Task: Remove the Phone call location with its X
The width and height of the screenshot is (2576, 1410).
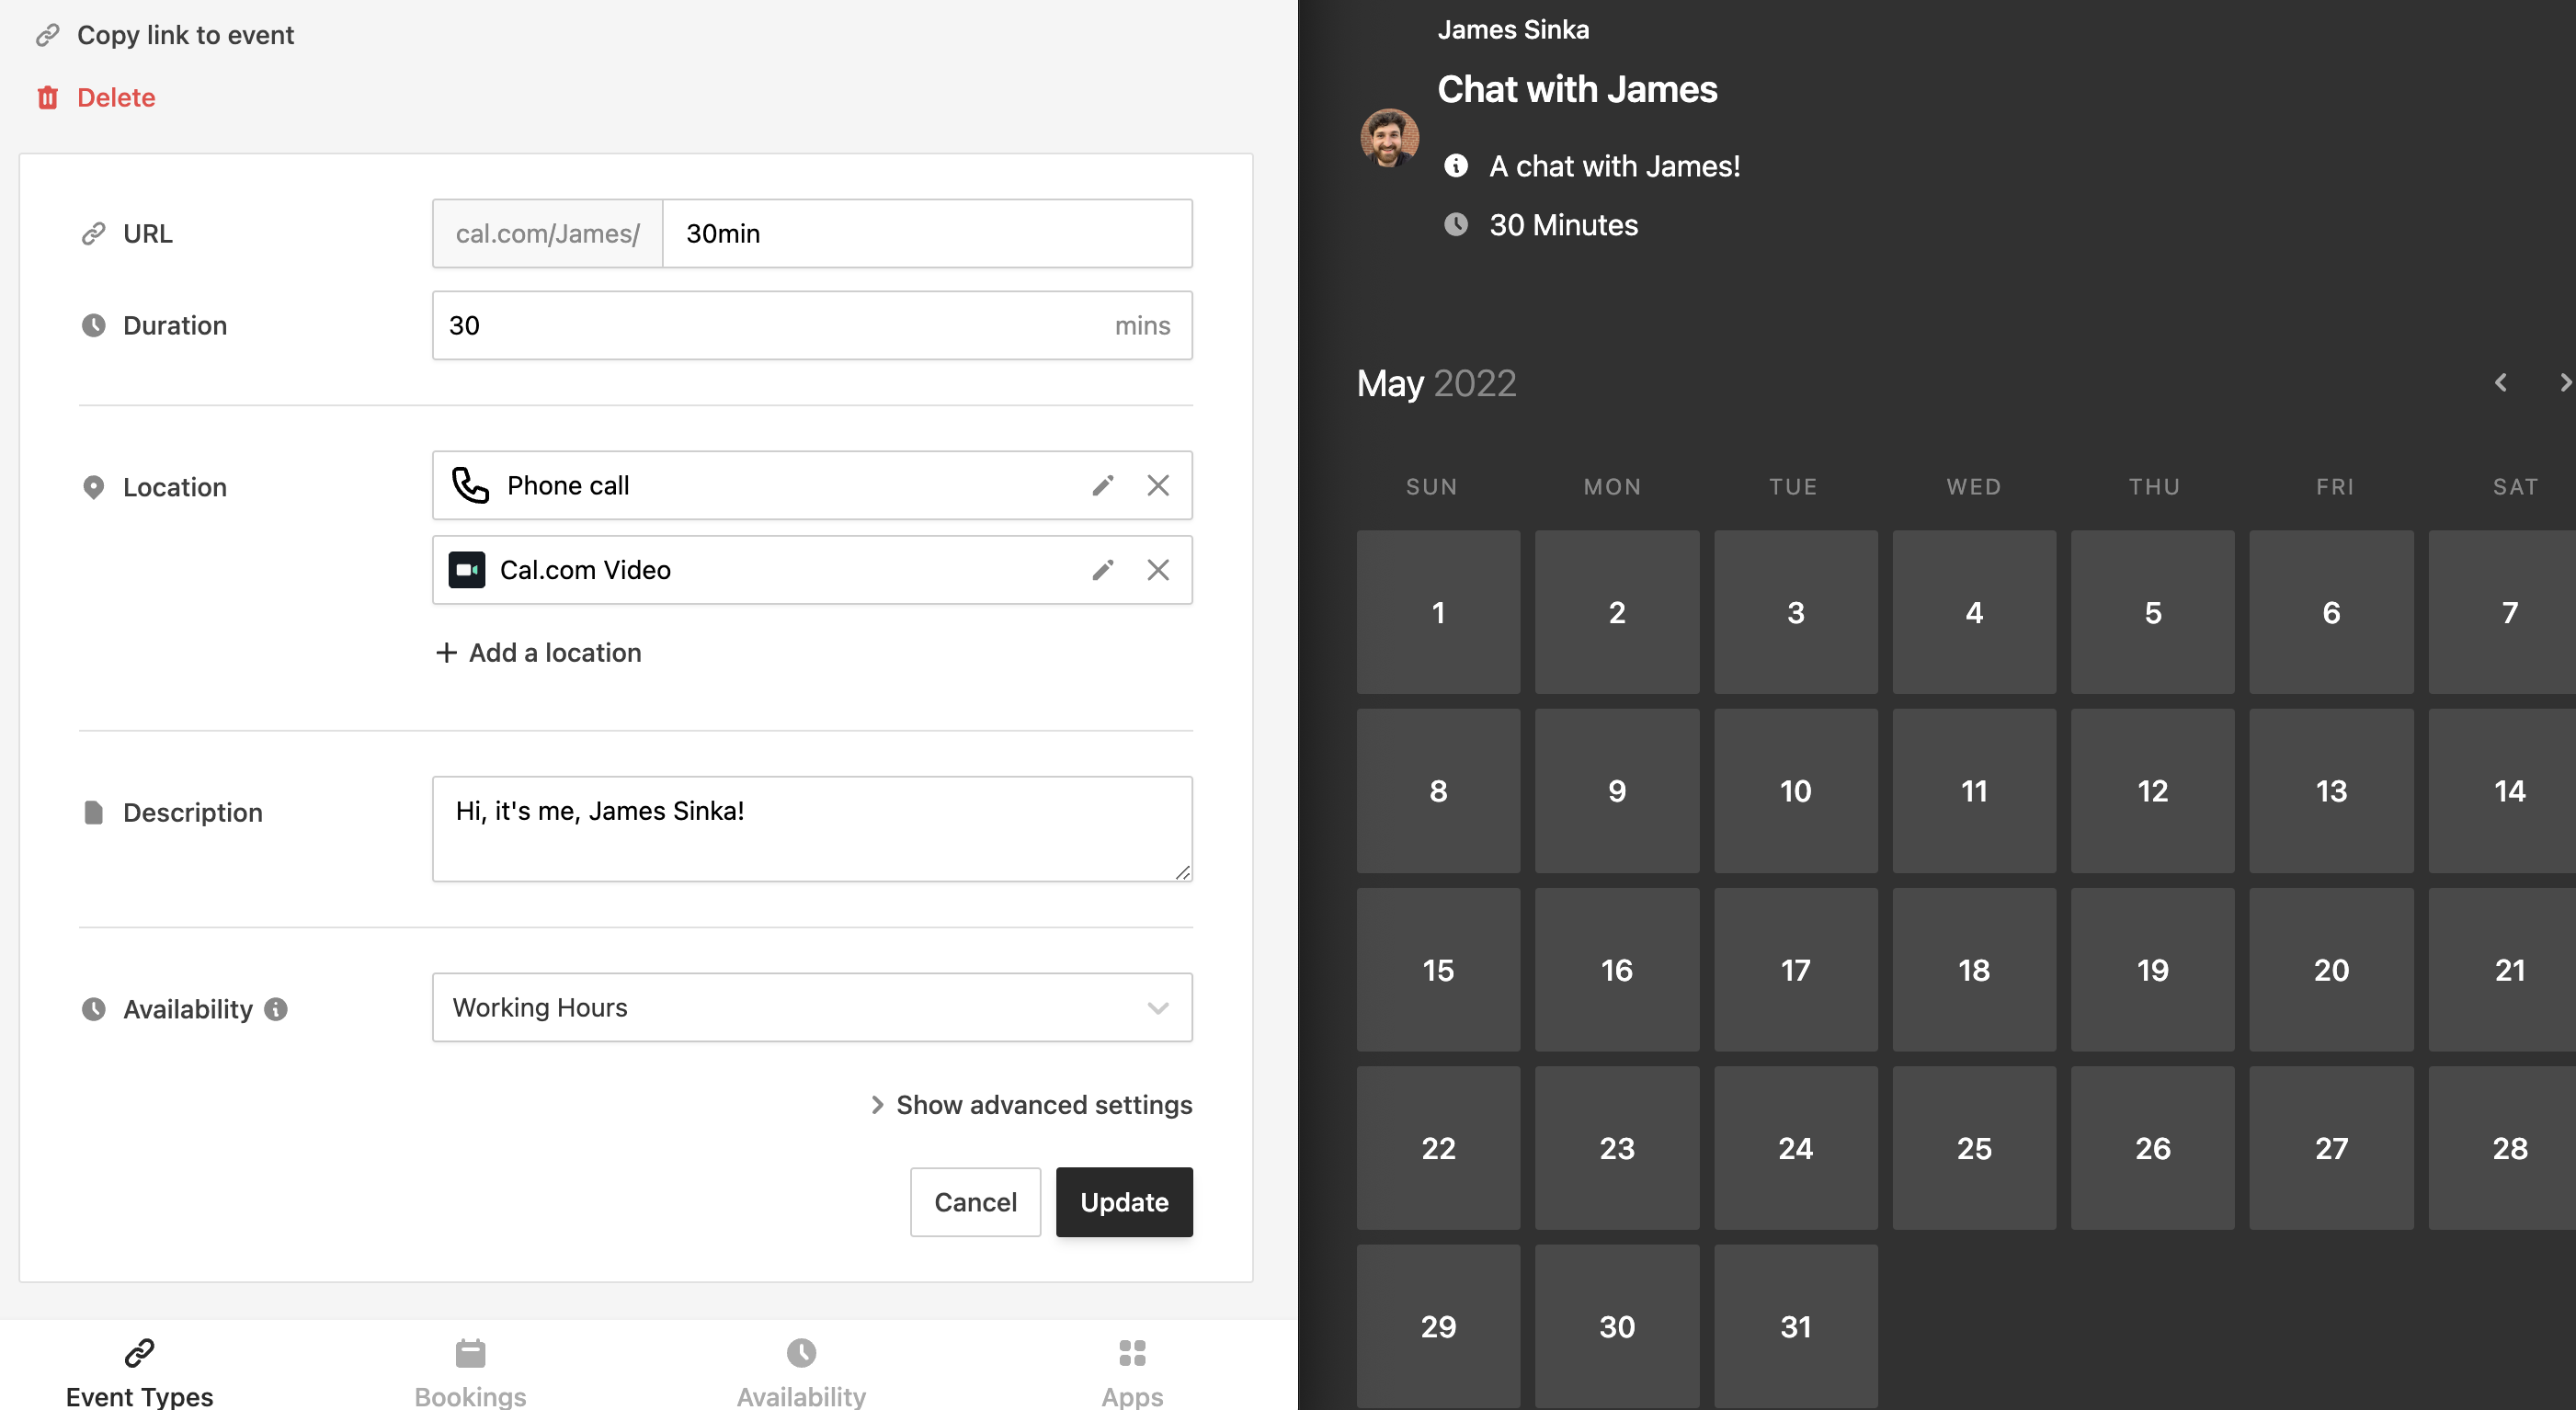Action: (1158, 485)
